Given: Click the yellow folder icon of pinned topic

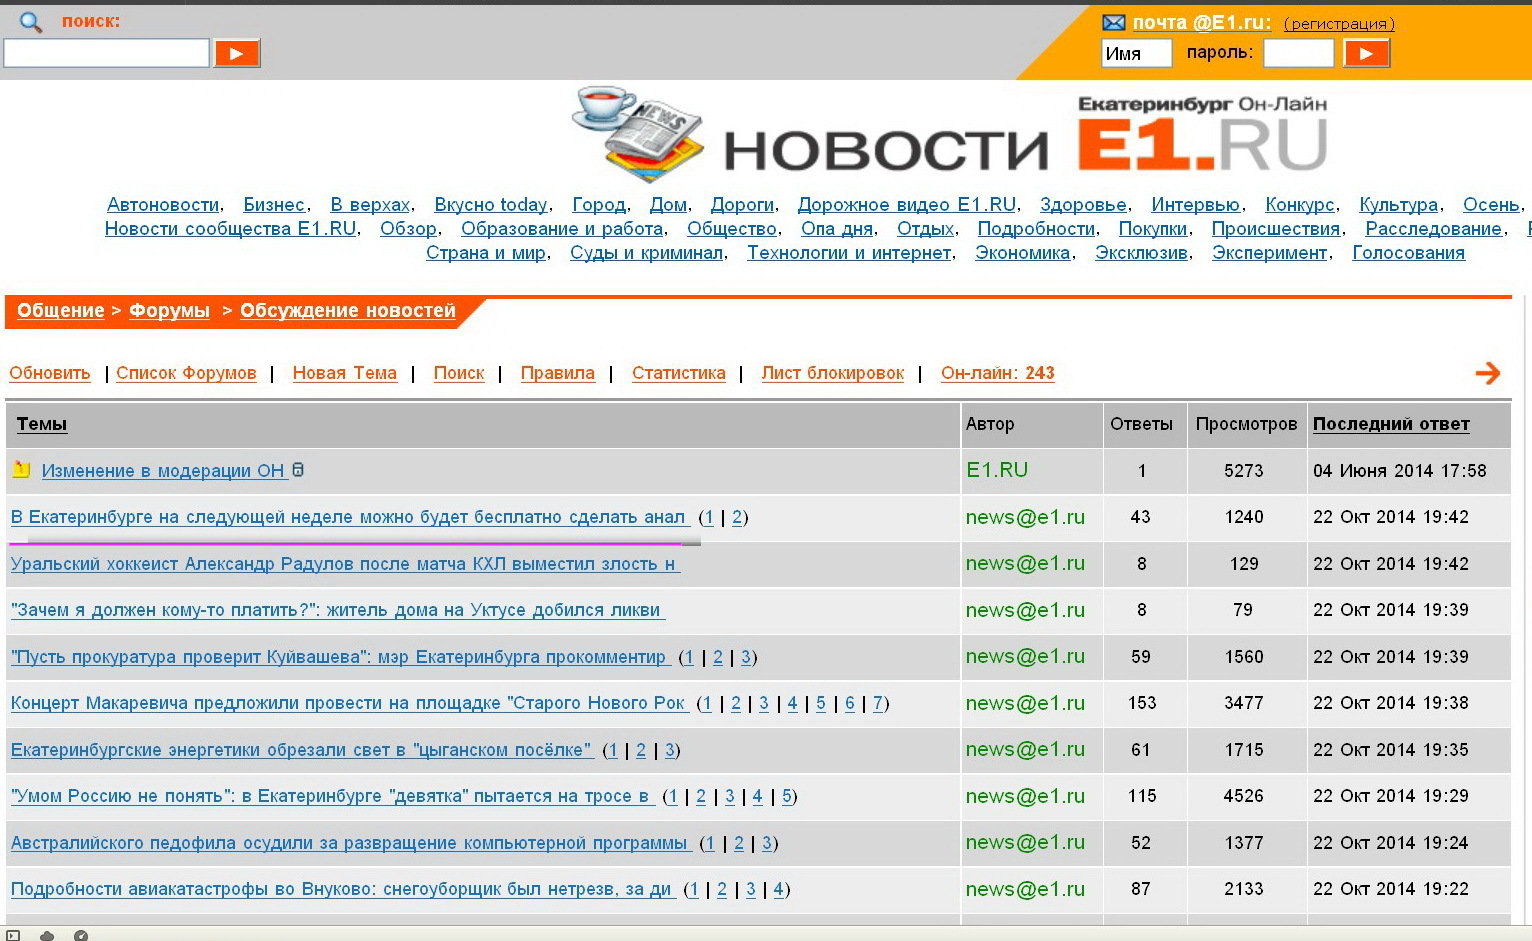Looking at the screenshot, I should tap(21, 469).
